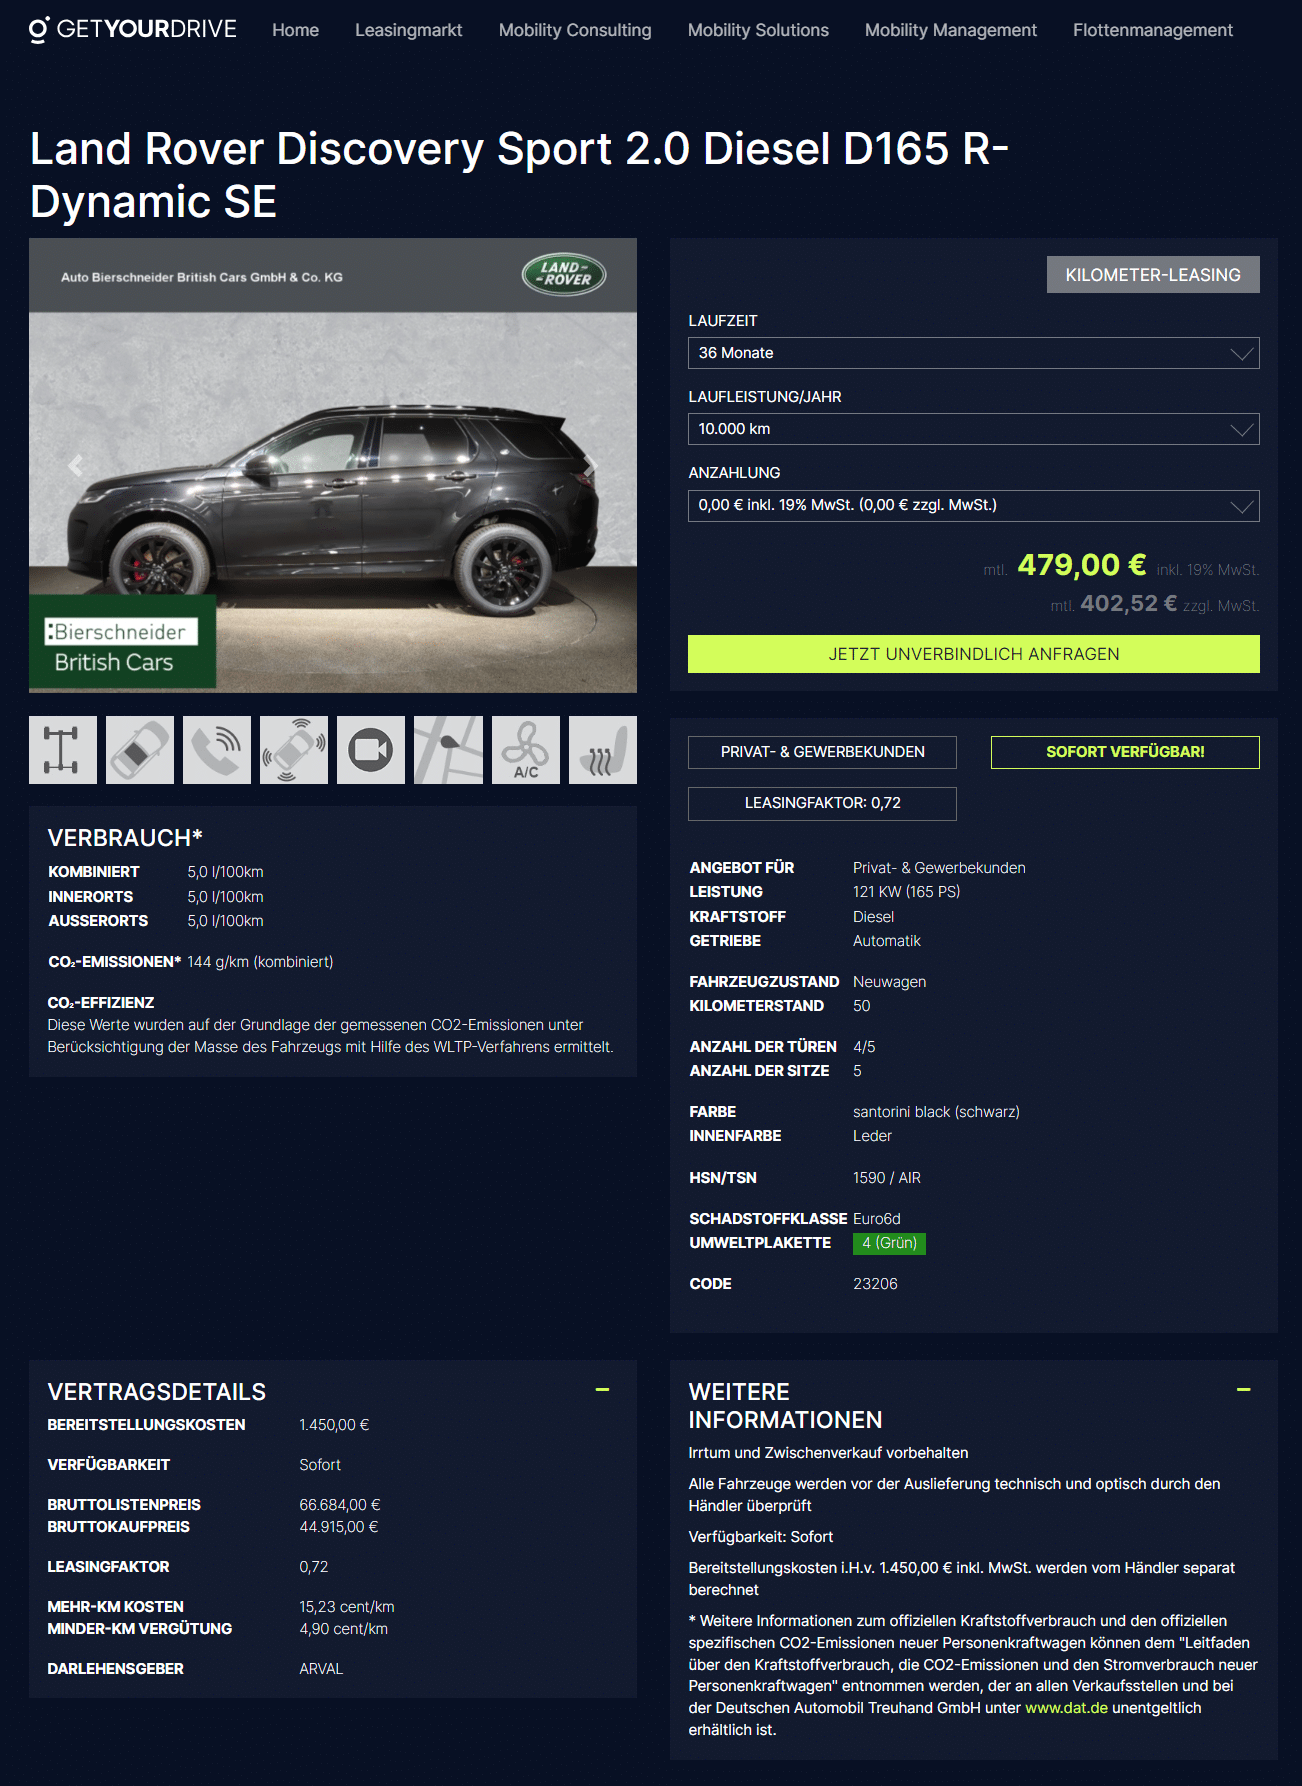
Task: Open the www.dat.de link
Action: click(x=1066, y=1708)
